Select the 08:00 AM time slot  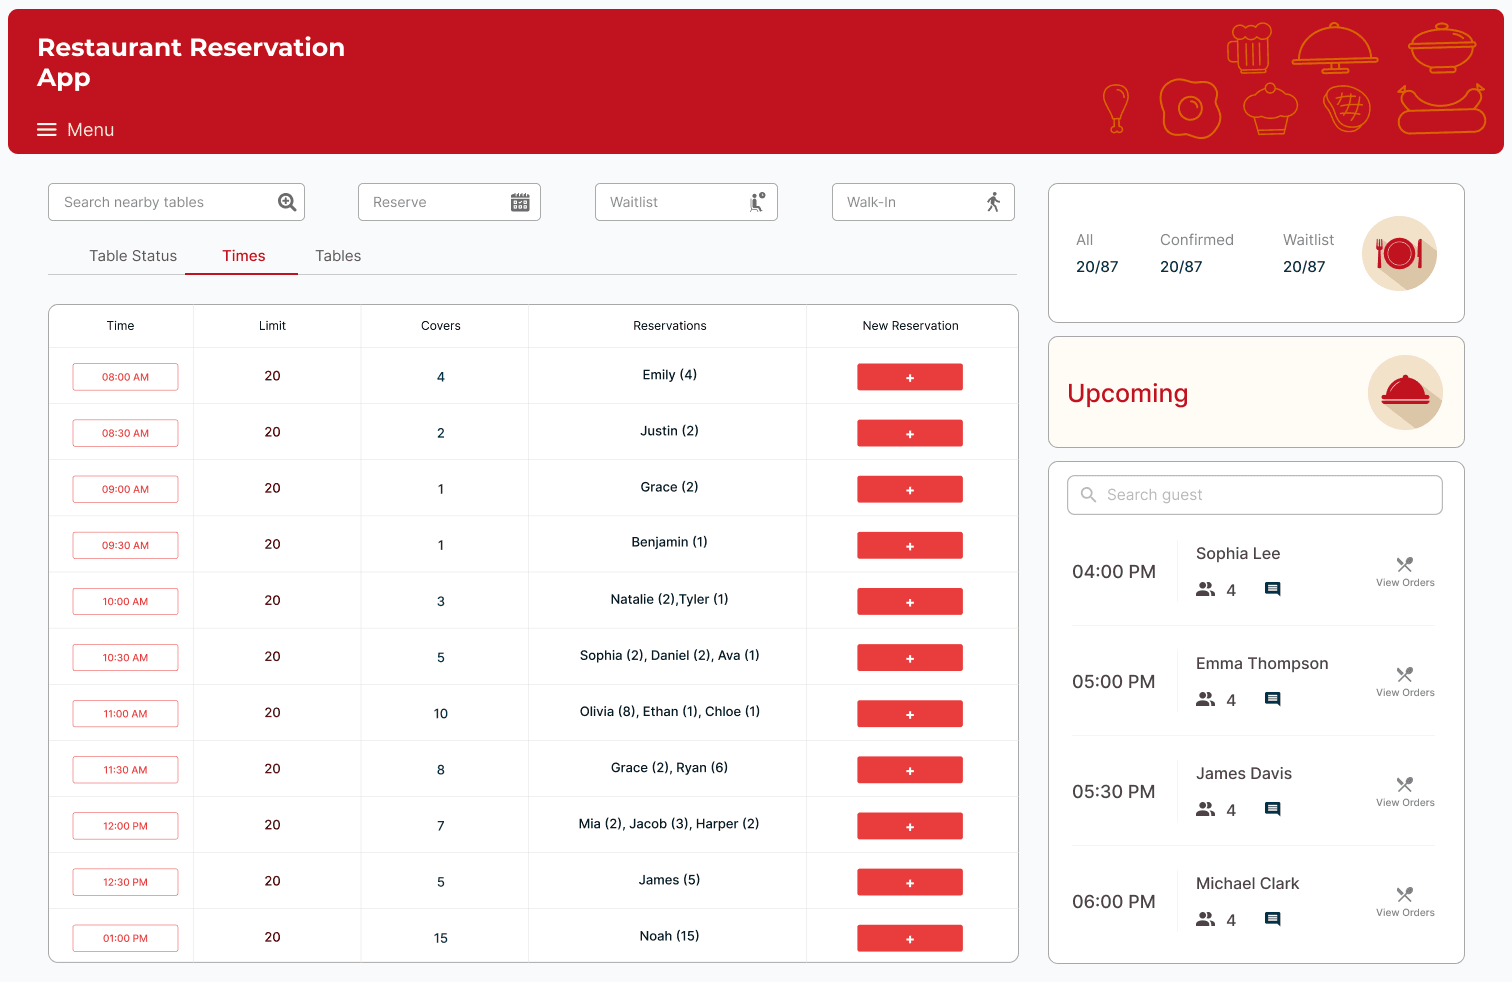pos(125,377)
